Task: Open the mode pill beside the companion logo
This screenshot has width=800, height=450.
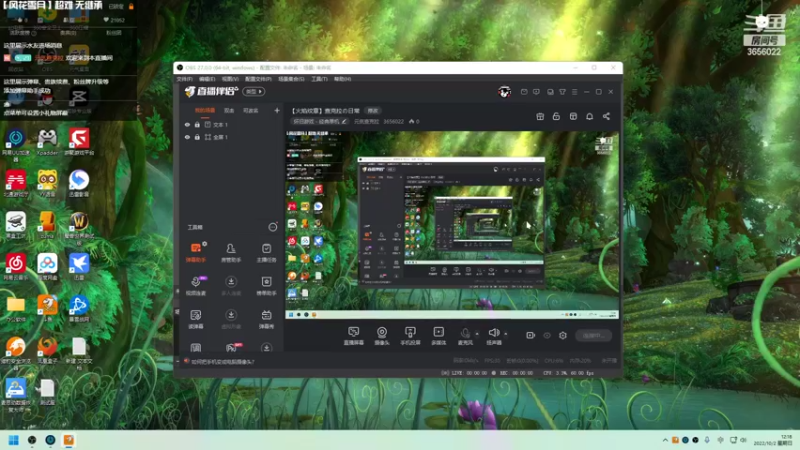Action: click(254, 91)
